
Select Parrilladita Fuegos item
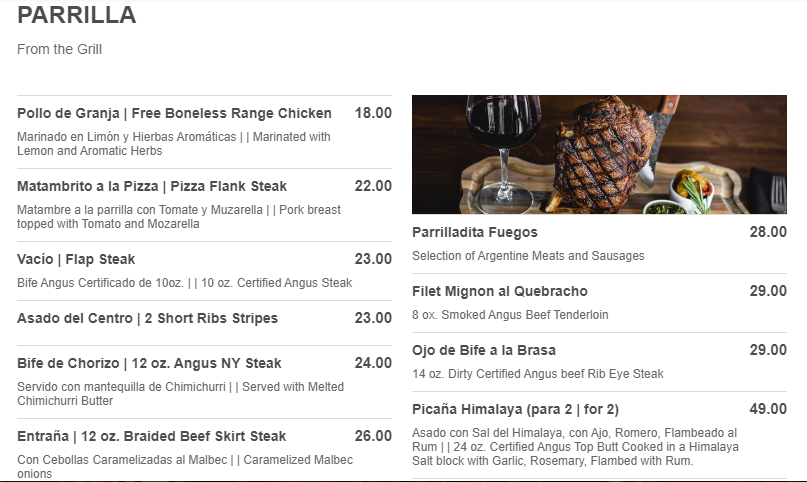pyautogui.click(x=475, y=232)
